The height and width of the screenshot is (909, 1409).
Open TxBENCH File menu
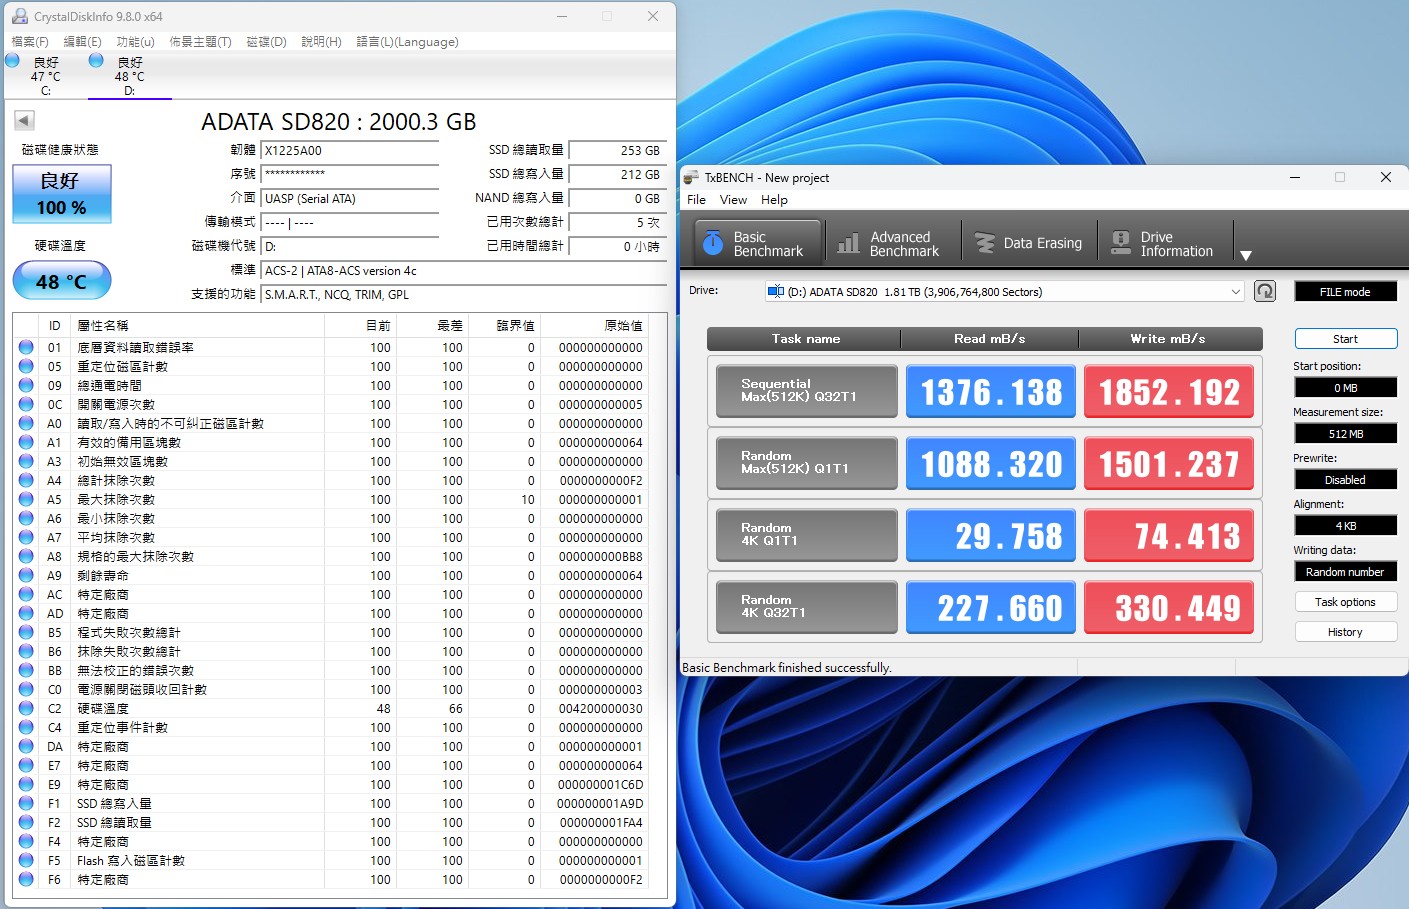pos(696,200)
